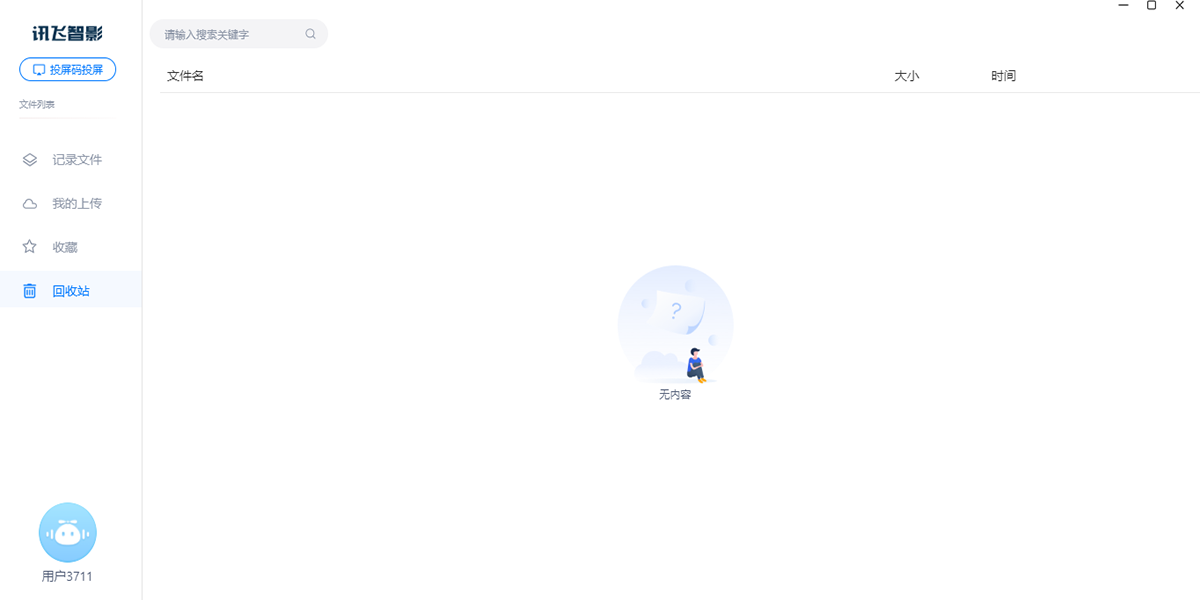Image resolution: width=1200 pixels, height=600 pixels.
Task: Click the 文件列表 section heading
Action: (37, 104)
